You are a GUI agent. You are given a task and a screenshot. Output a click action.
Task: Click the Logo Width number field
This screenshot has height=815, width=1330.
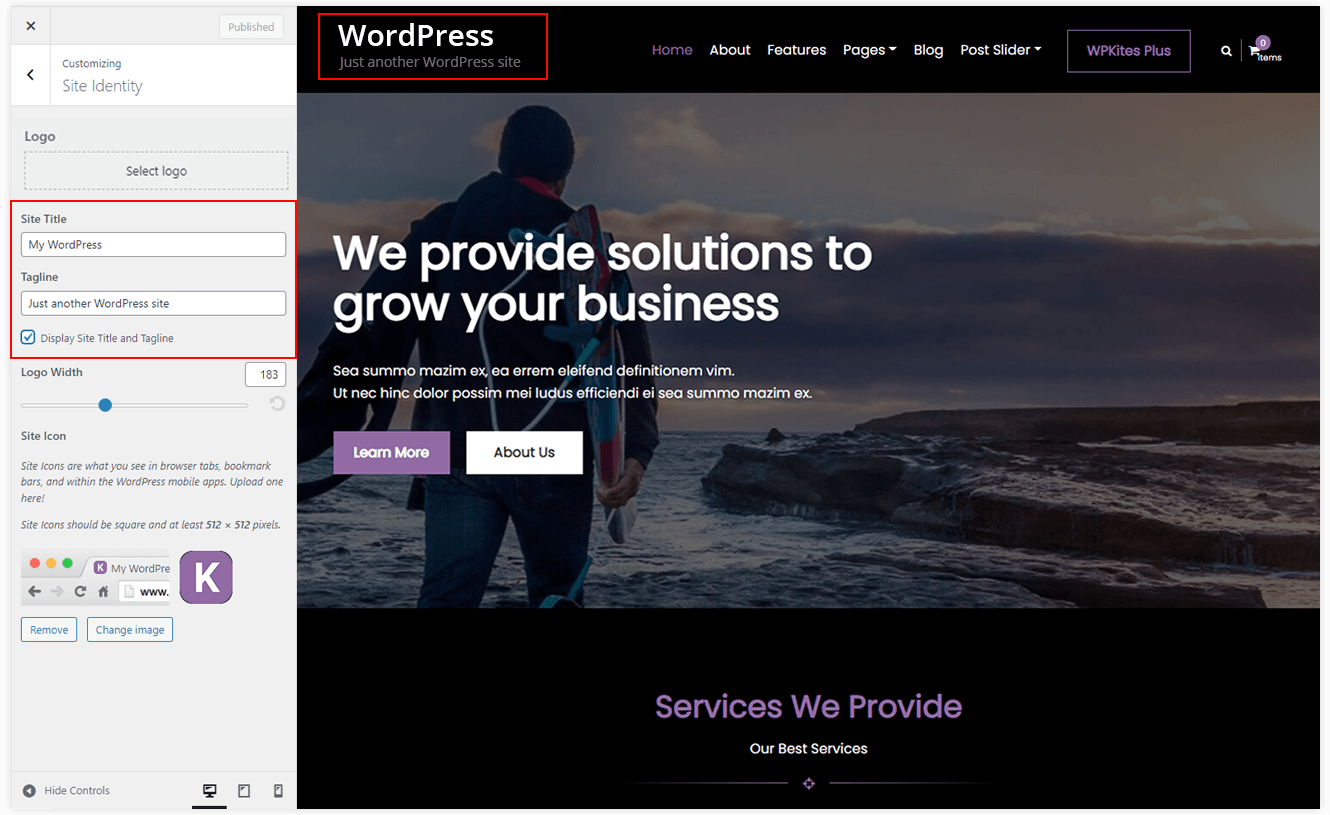tap(266, 375)
